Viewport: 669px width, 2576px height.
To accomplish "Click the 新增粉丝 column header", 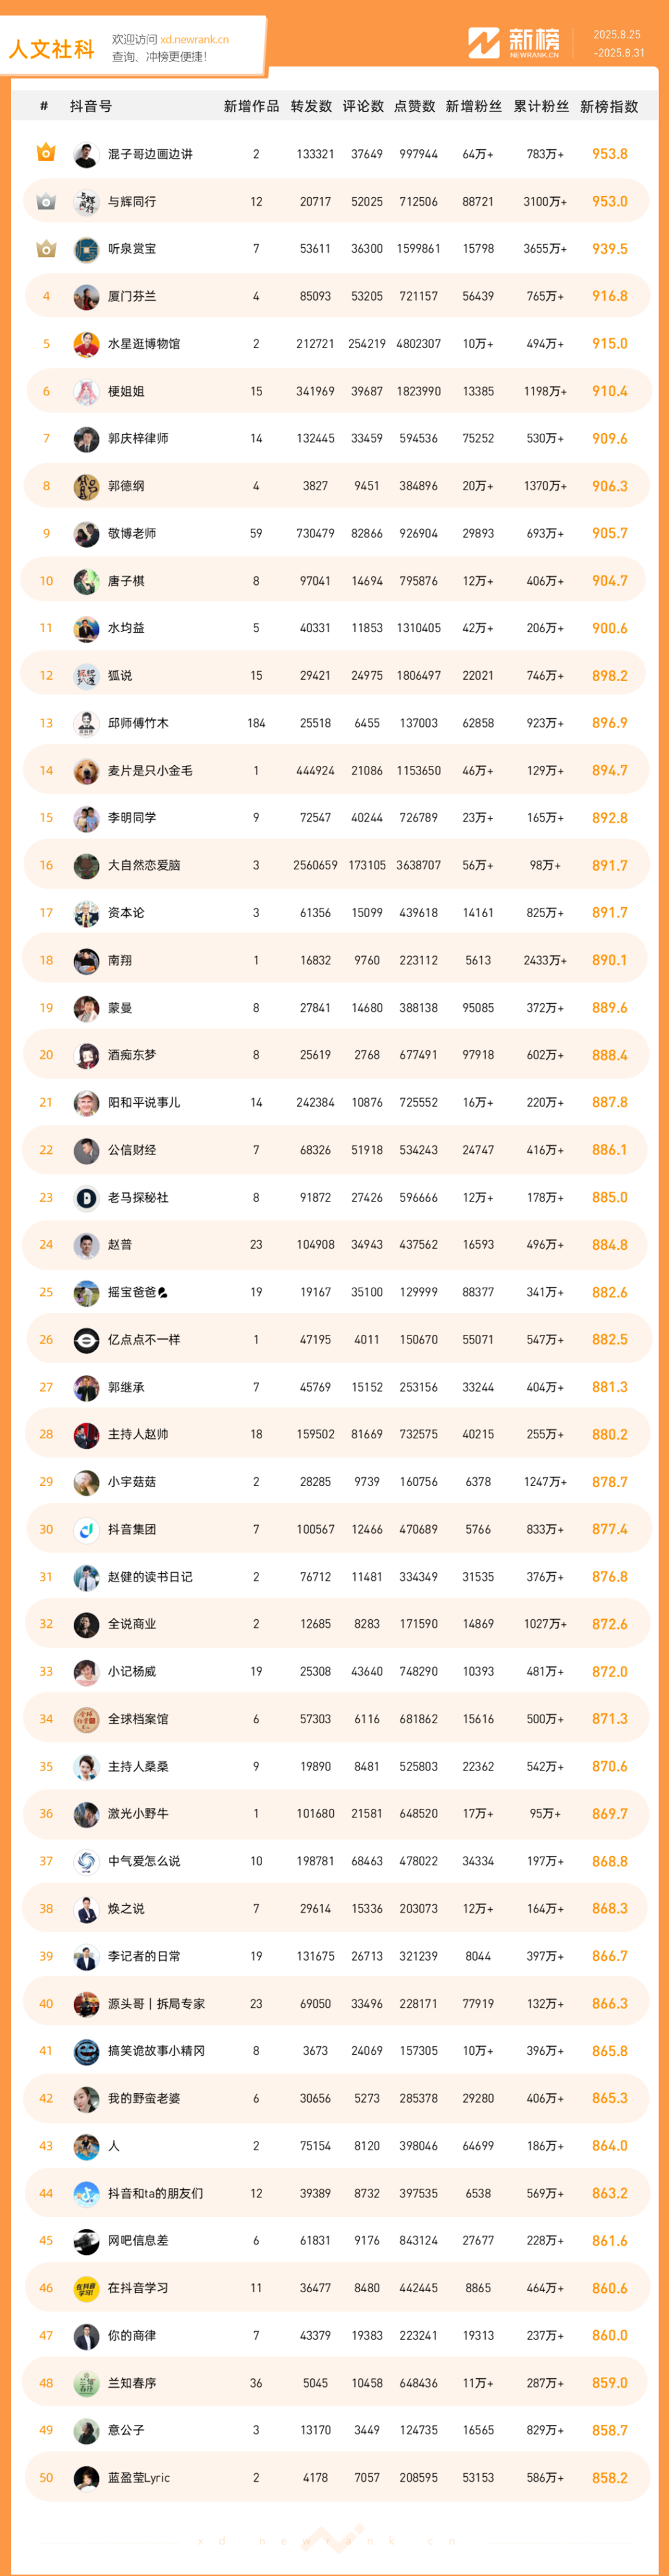I will 474,106.
